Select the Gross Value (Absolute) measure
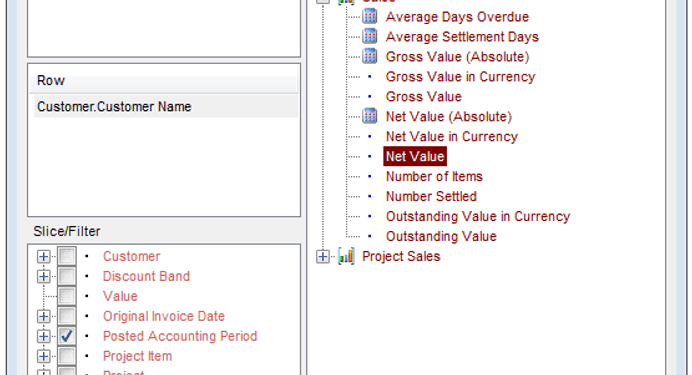 coord(457,56)
